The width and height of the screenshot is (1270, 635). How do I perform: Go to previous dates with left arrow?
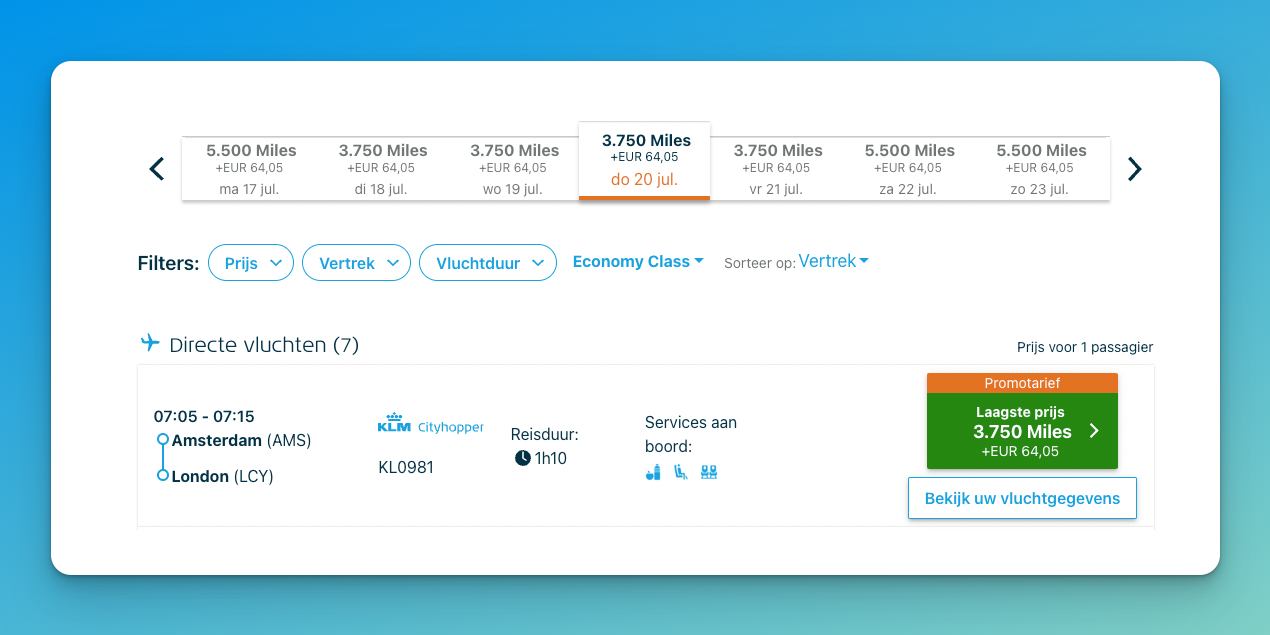pos(156,169)
